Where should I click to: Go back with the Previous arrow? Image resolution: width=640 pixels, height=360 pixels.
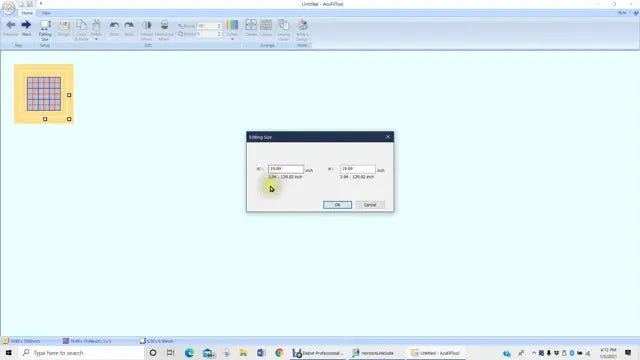coord(11,28)
